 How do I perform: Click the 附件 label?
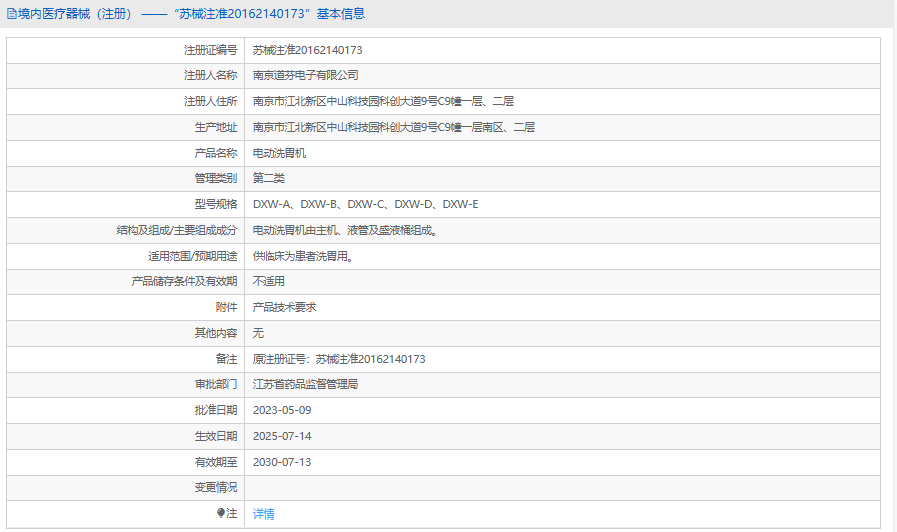click(x=227, y=307)
